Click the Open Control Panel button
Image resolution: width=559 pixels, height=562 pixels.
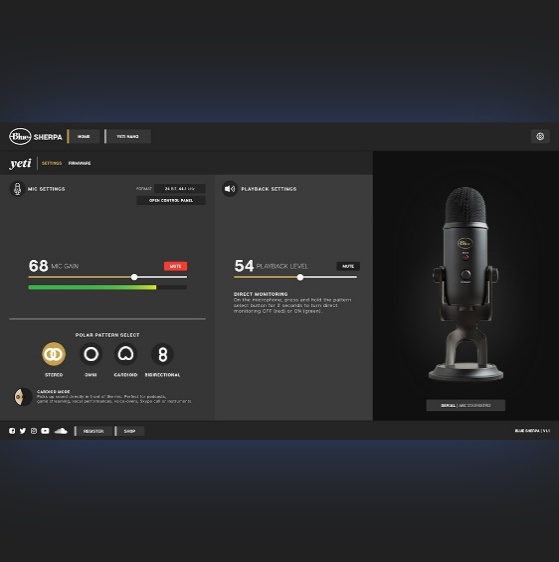point(171,200)
